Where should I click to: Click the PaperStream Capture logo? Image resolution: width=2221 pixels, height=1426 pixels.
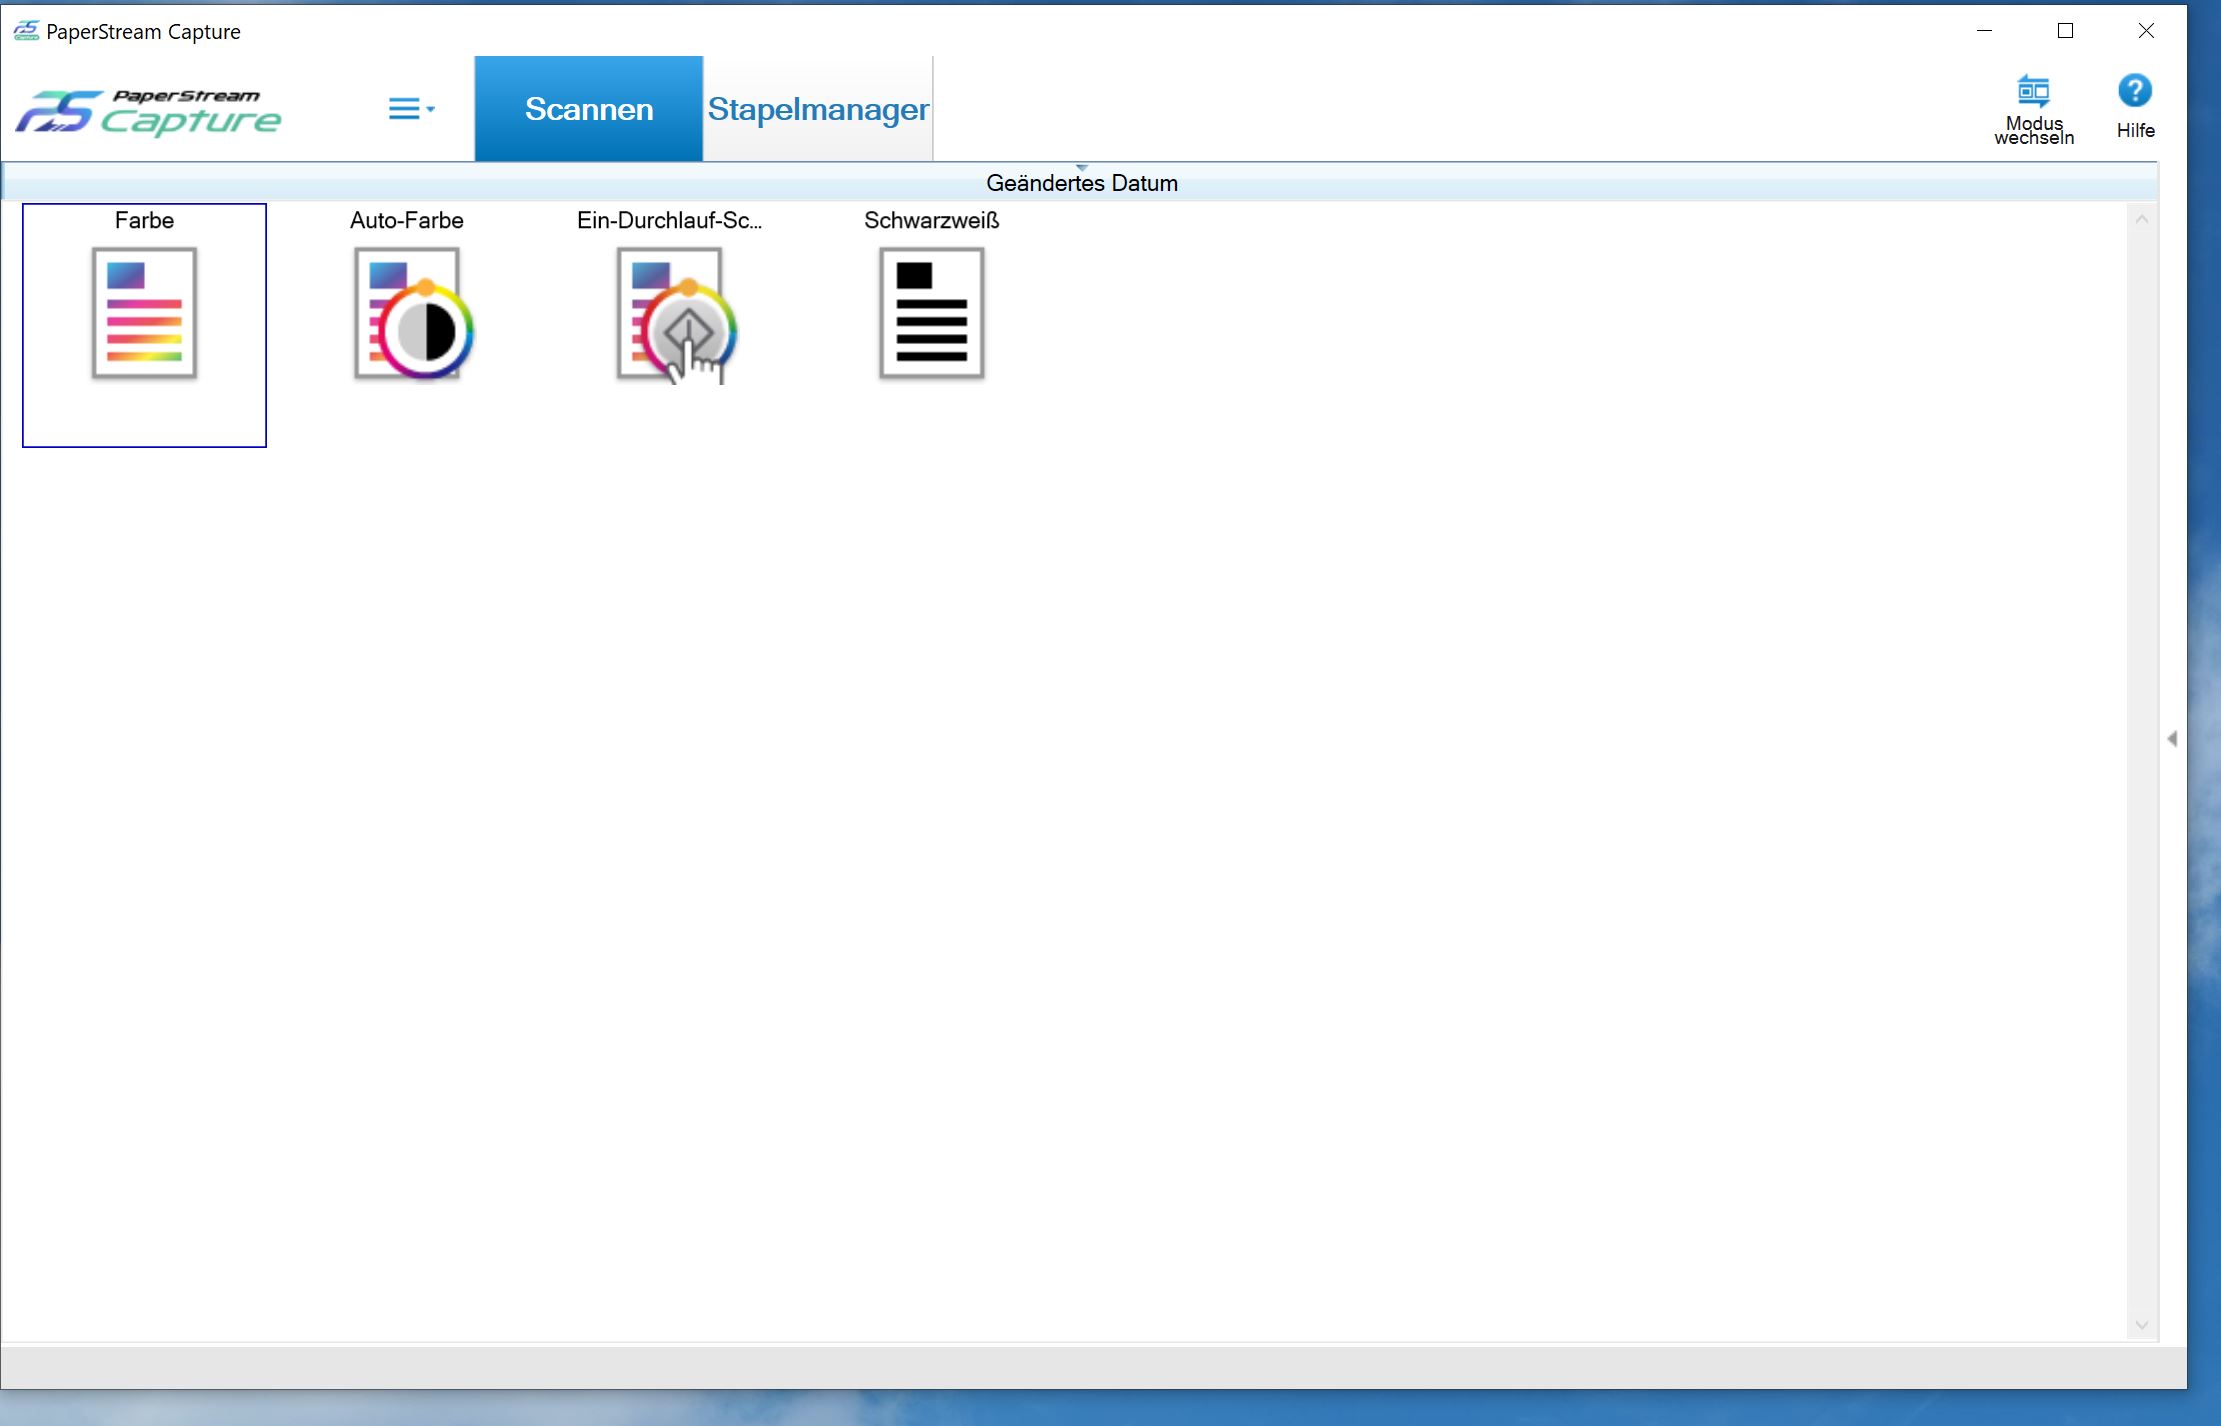coord(148,112)
